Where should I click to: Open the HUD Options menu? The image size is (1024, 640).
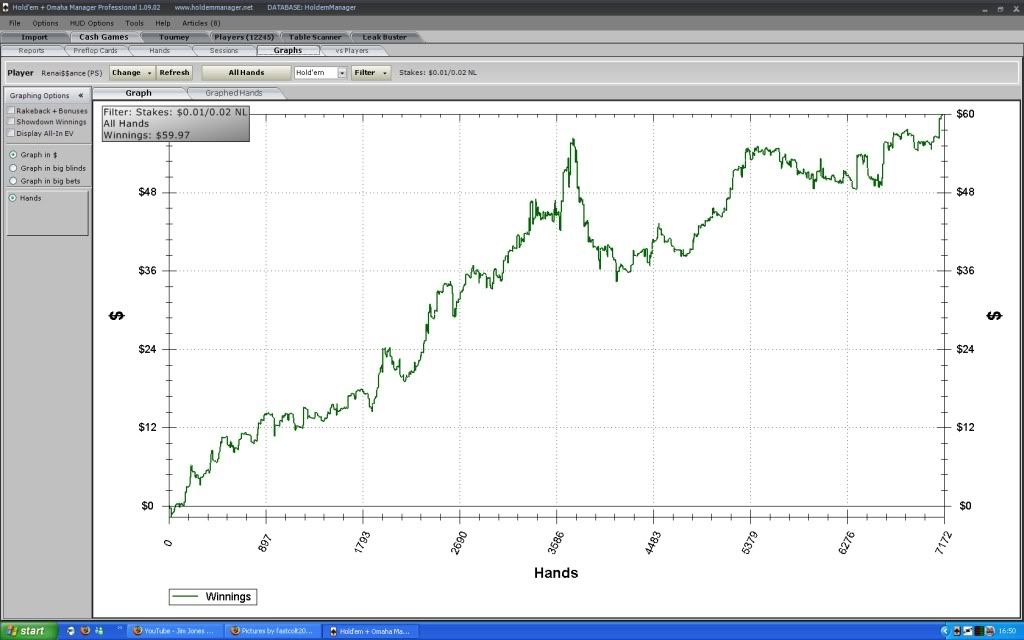[x=91, y=22]
